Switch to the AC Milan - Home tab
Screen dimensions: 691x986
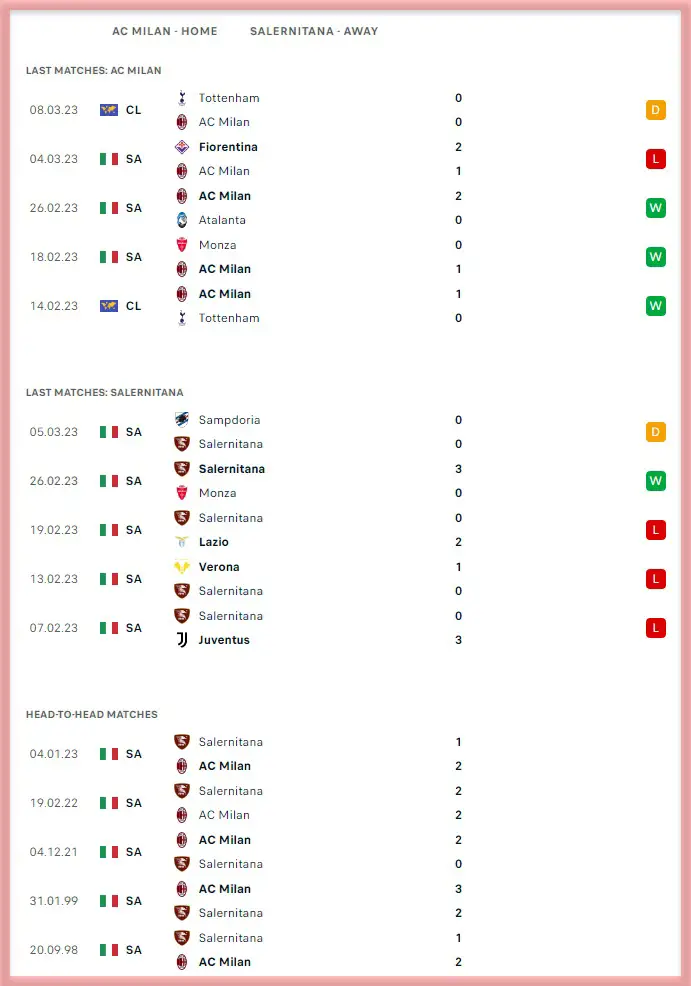click(x=165, y=31)
